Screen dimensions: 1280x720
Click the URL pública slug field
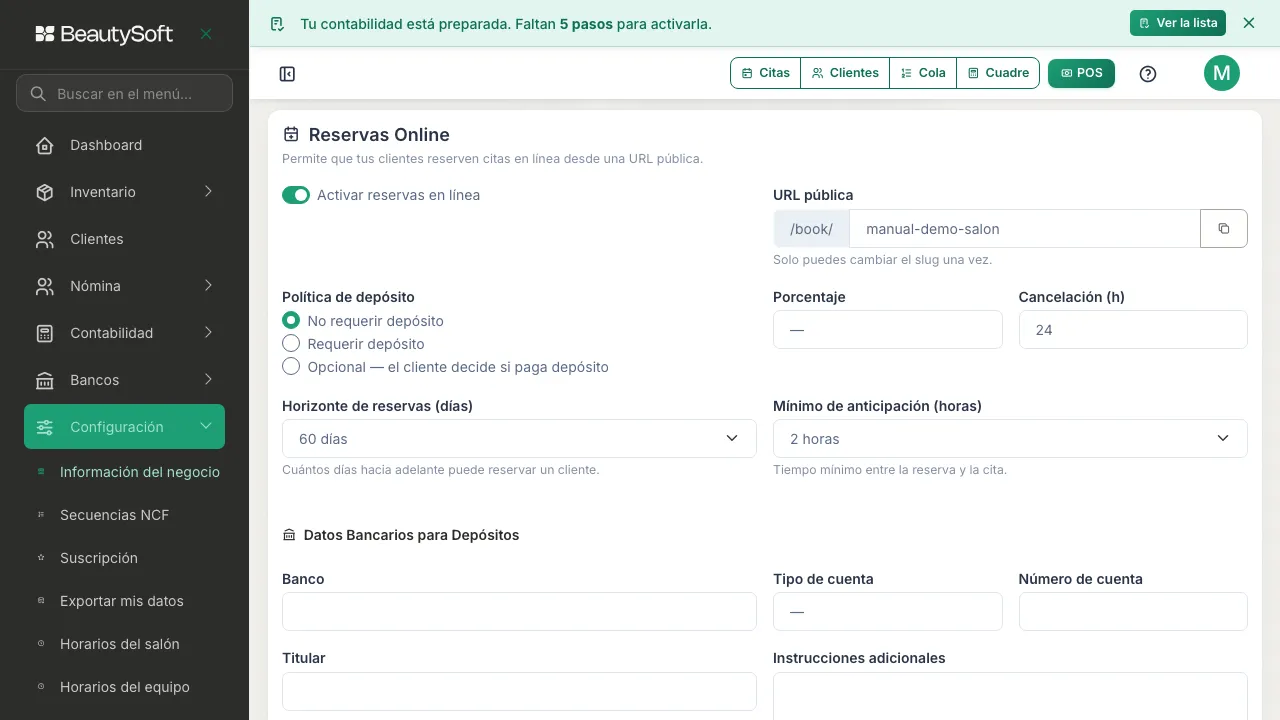1024,228
